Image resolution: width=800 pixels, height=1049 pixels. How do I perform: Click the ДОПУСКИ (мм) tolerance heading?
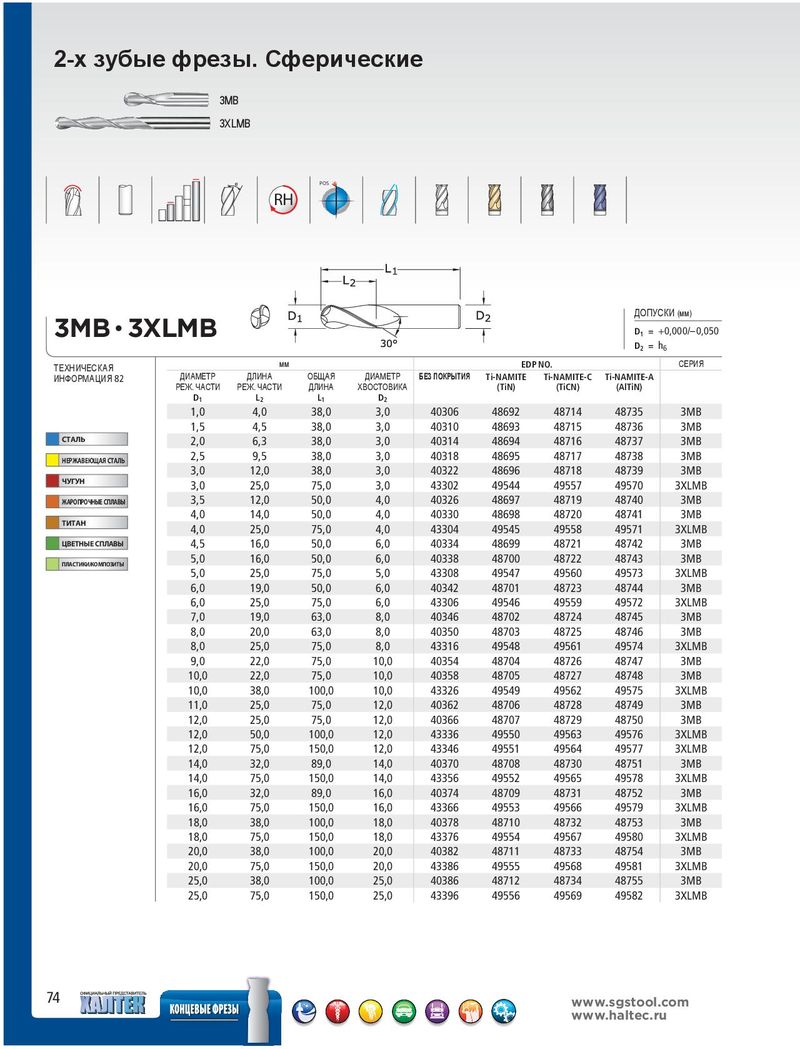tap(663, 313)
